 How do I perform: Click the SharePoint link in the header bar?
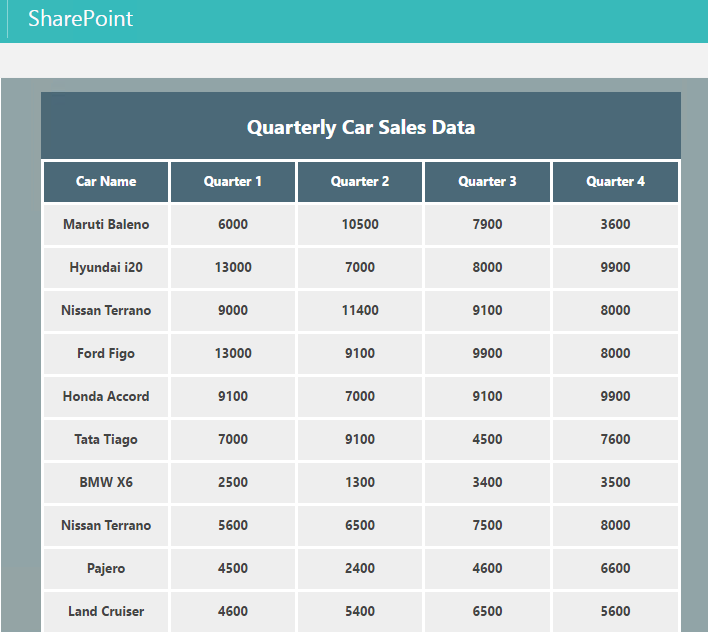(80, 19)
